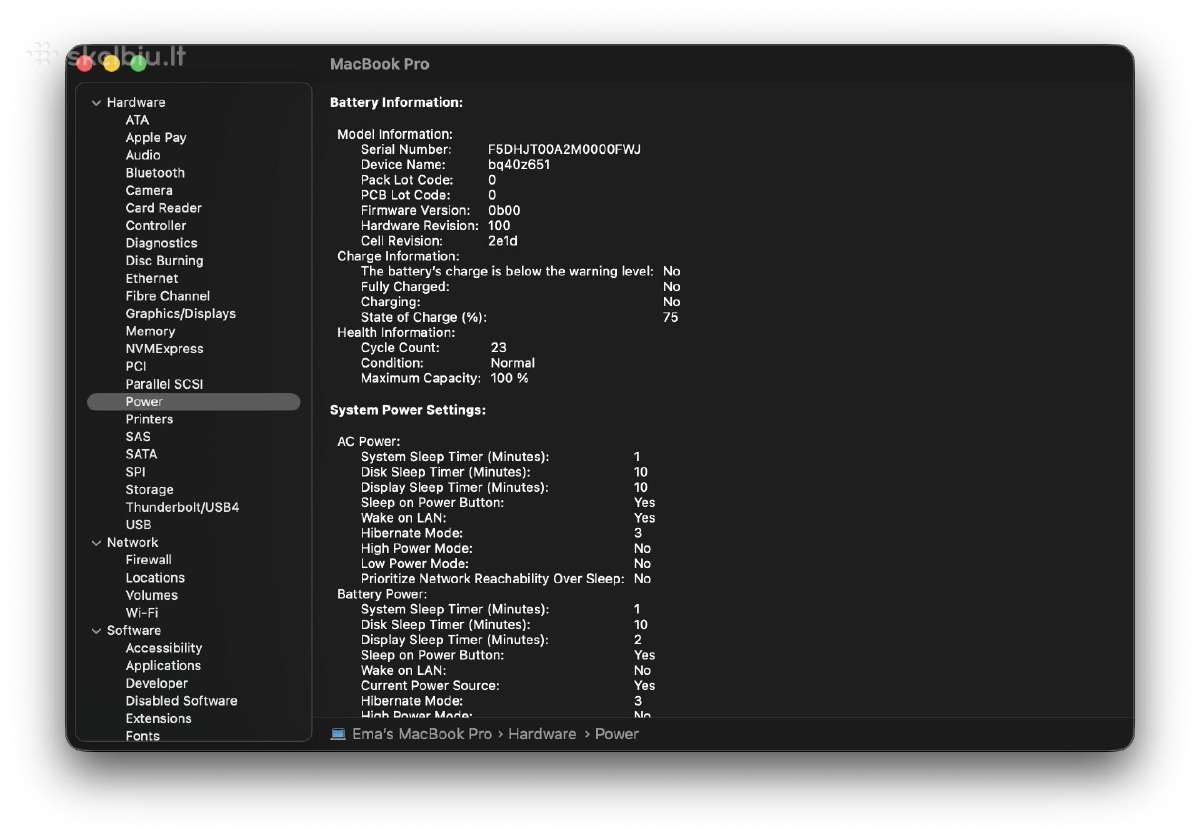Click the Network section label
1200x838 pixels.
click(x=132, y=543)
